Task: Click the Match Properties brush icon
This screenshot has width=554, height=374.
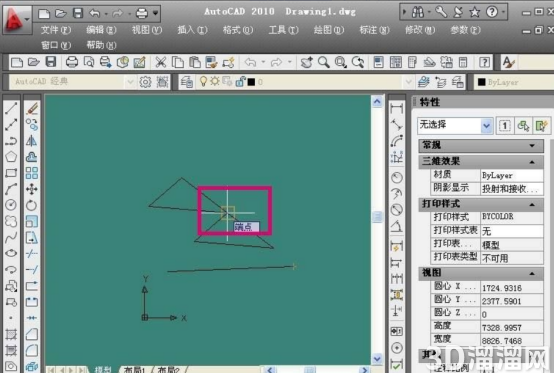Action: point(211,63)
